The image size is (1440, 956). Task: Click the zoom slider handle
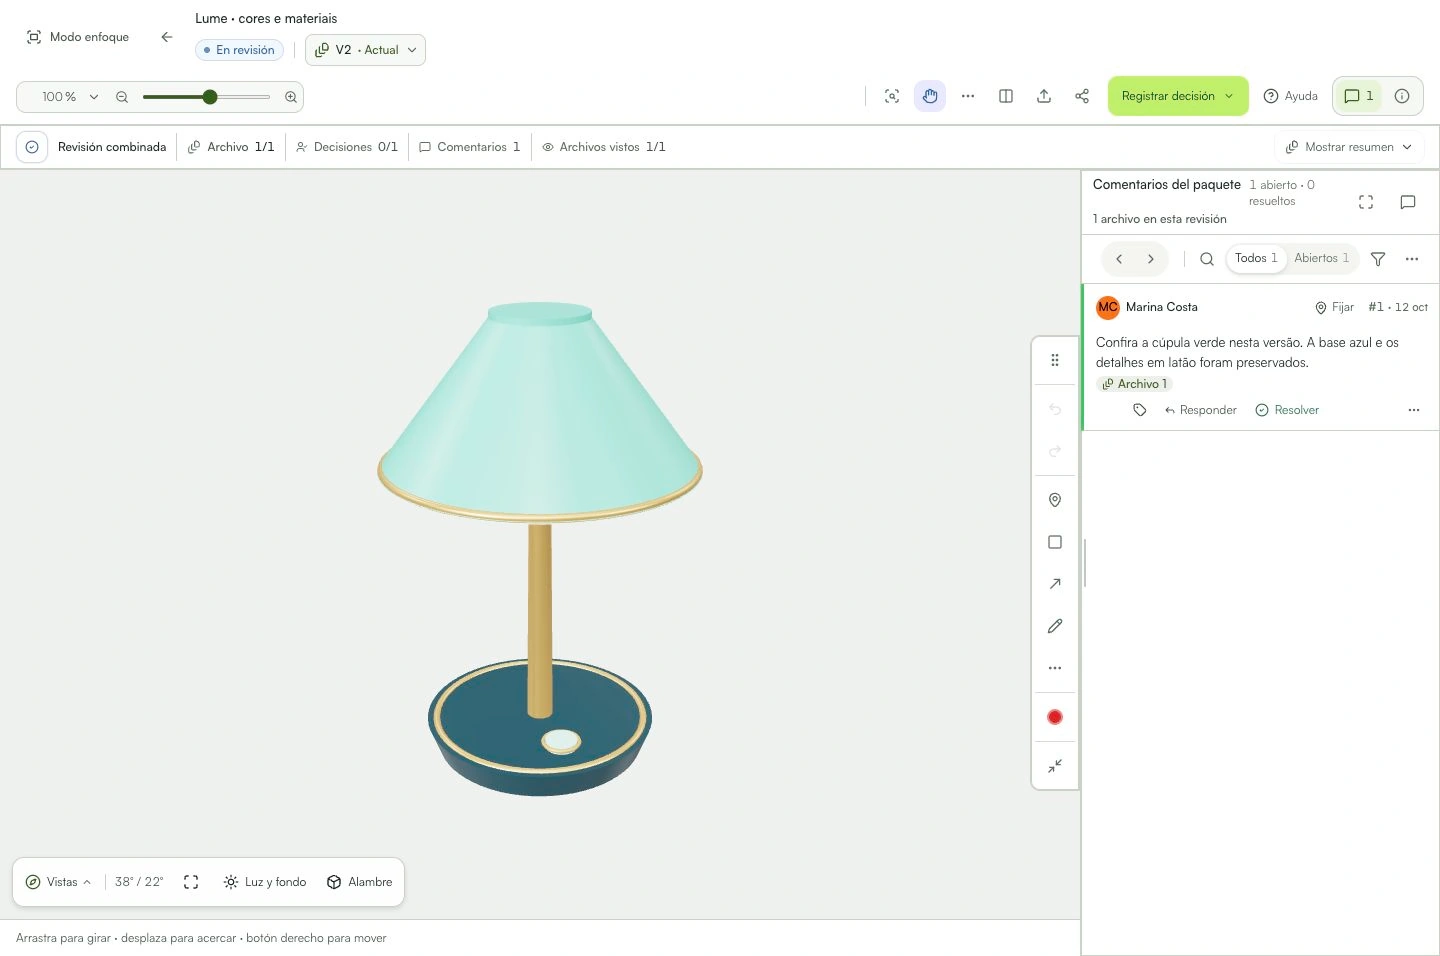(210, 97)
